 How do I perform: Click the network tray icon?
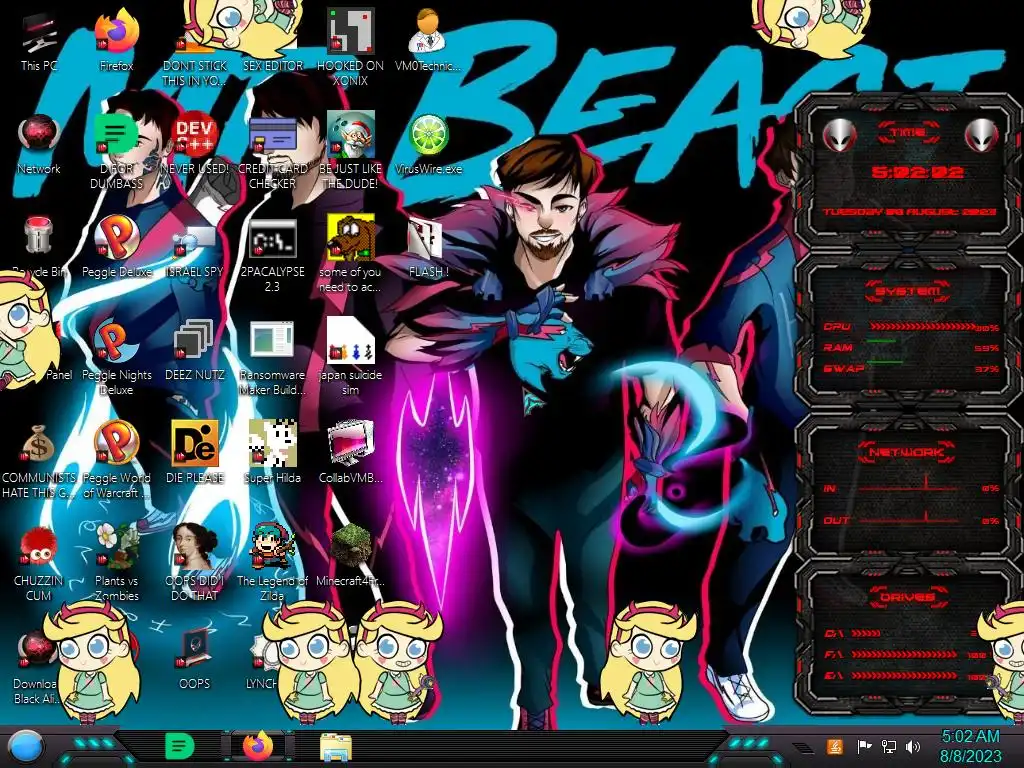click(x=888, y=746)
